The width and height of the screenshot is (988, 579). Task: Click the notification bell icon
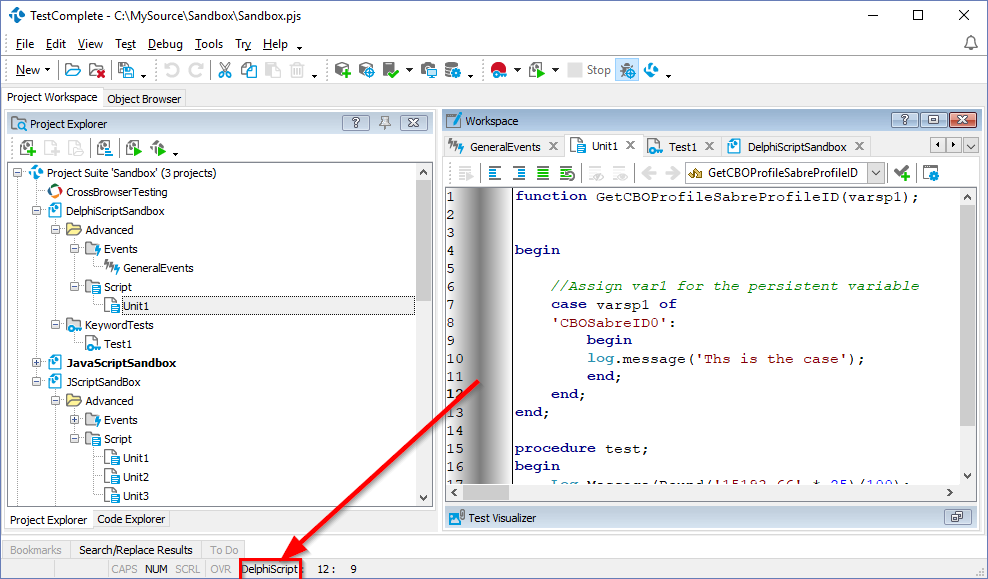click(x=970, y=43)
